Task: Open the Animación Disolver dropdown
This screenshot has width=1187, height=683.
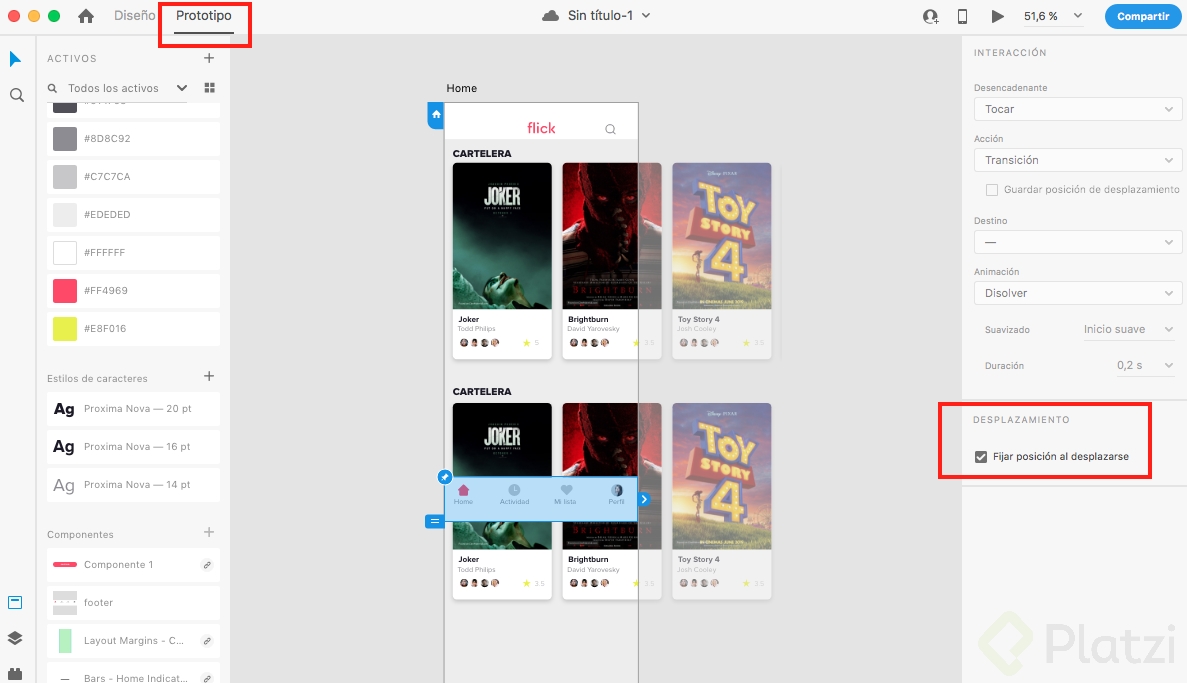Action: click(1077, 293)
